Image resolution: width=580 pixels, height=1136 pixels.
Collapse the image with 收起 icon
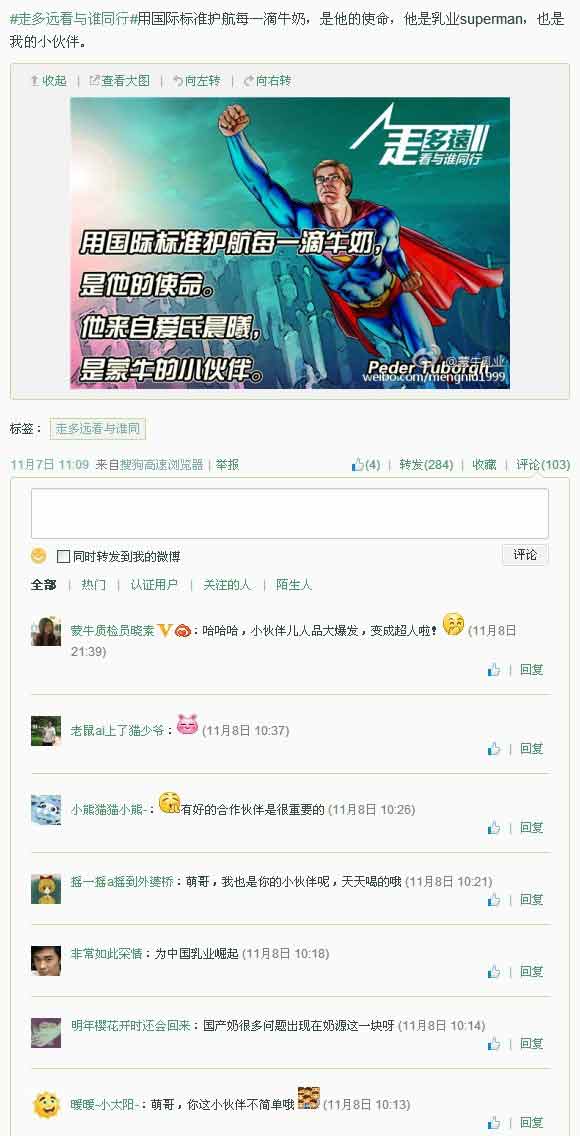(48, 81)
